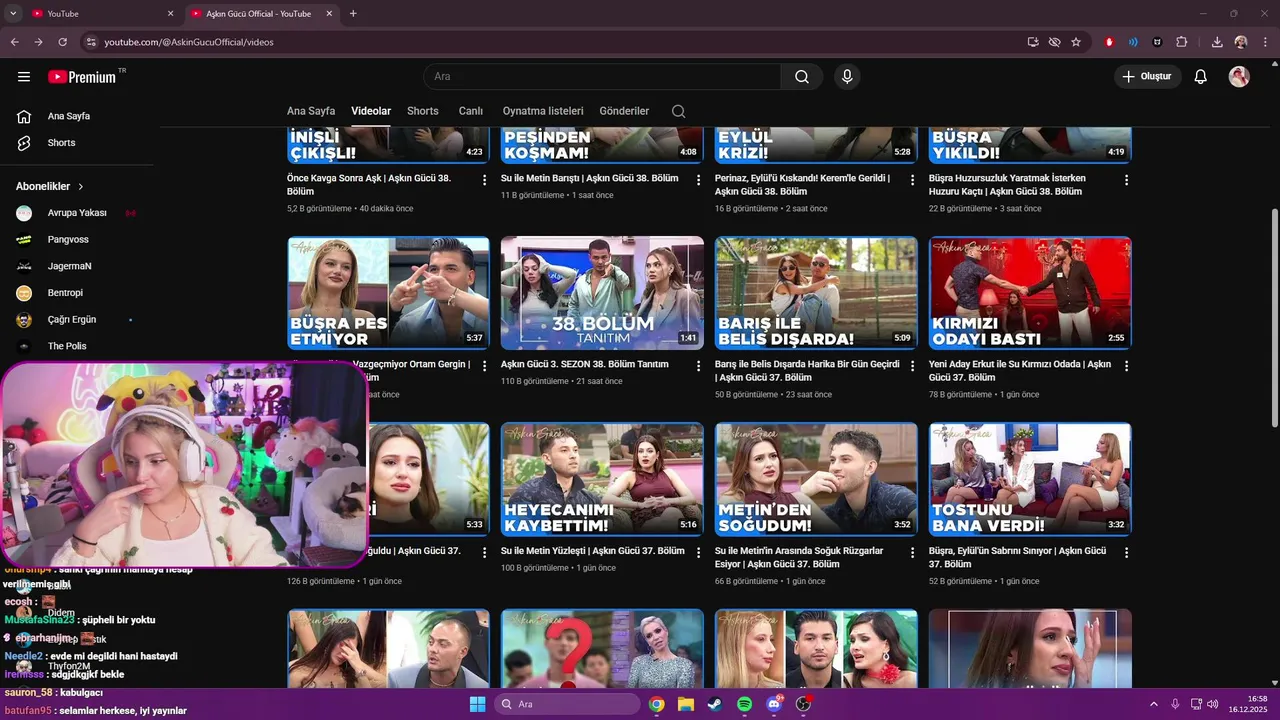
Task: Open the black cat extension icon
Action: tap(1157, 42)
